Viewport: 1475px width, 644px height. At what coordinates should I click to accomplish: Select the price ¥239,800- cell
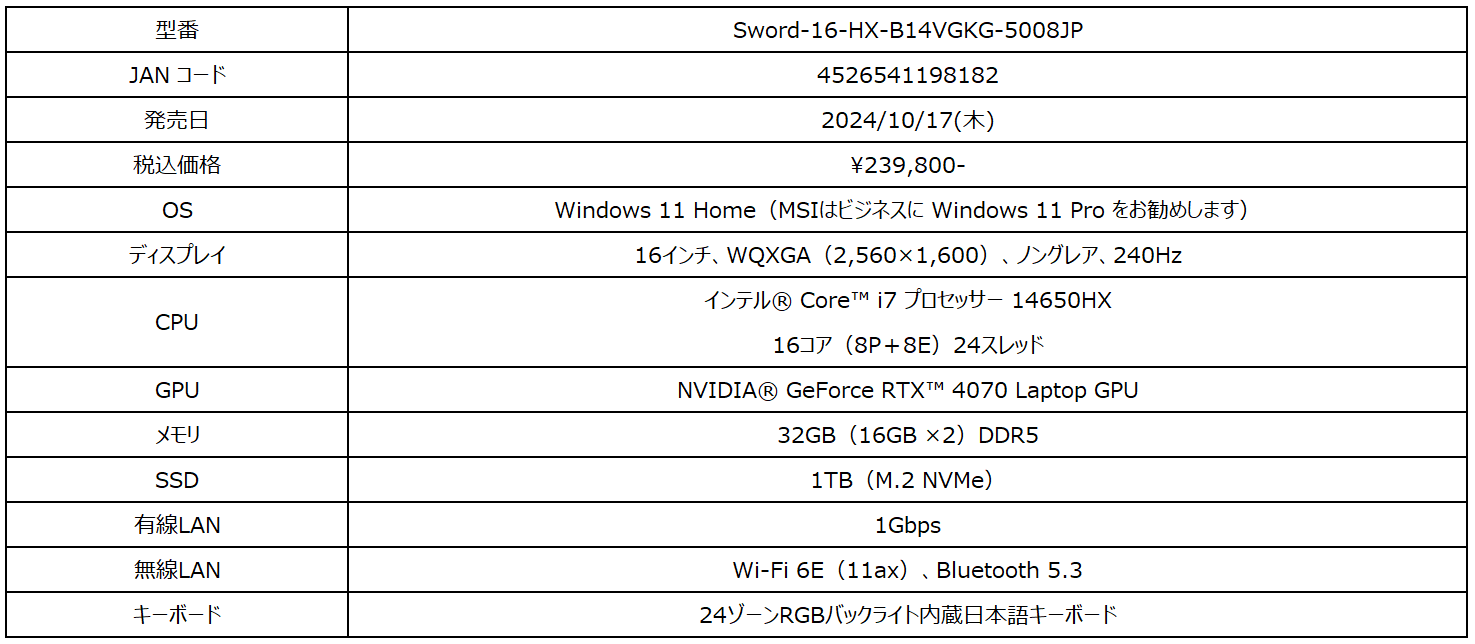tap(908, 165)
